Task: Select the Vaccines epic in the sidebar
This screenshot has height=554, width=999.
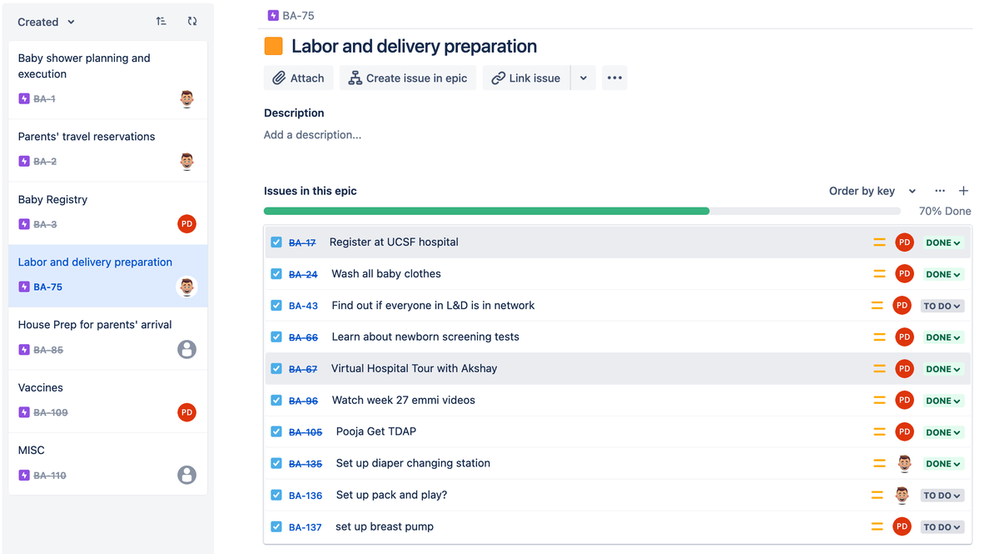Action: point(108,401)
